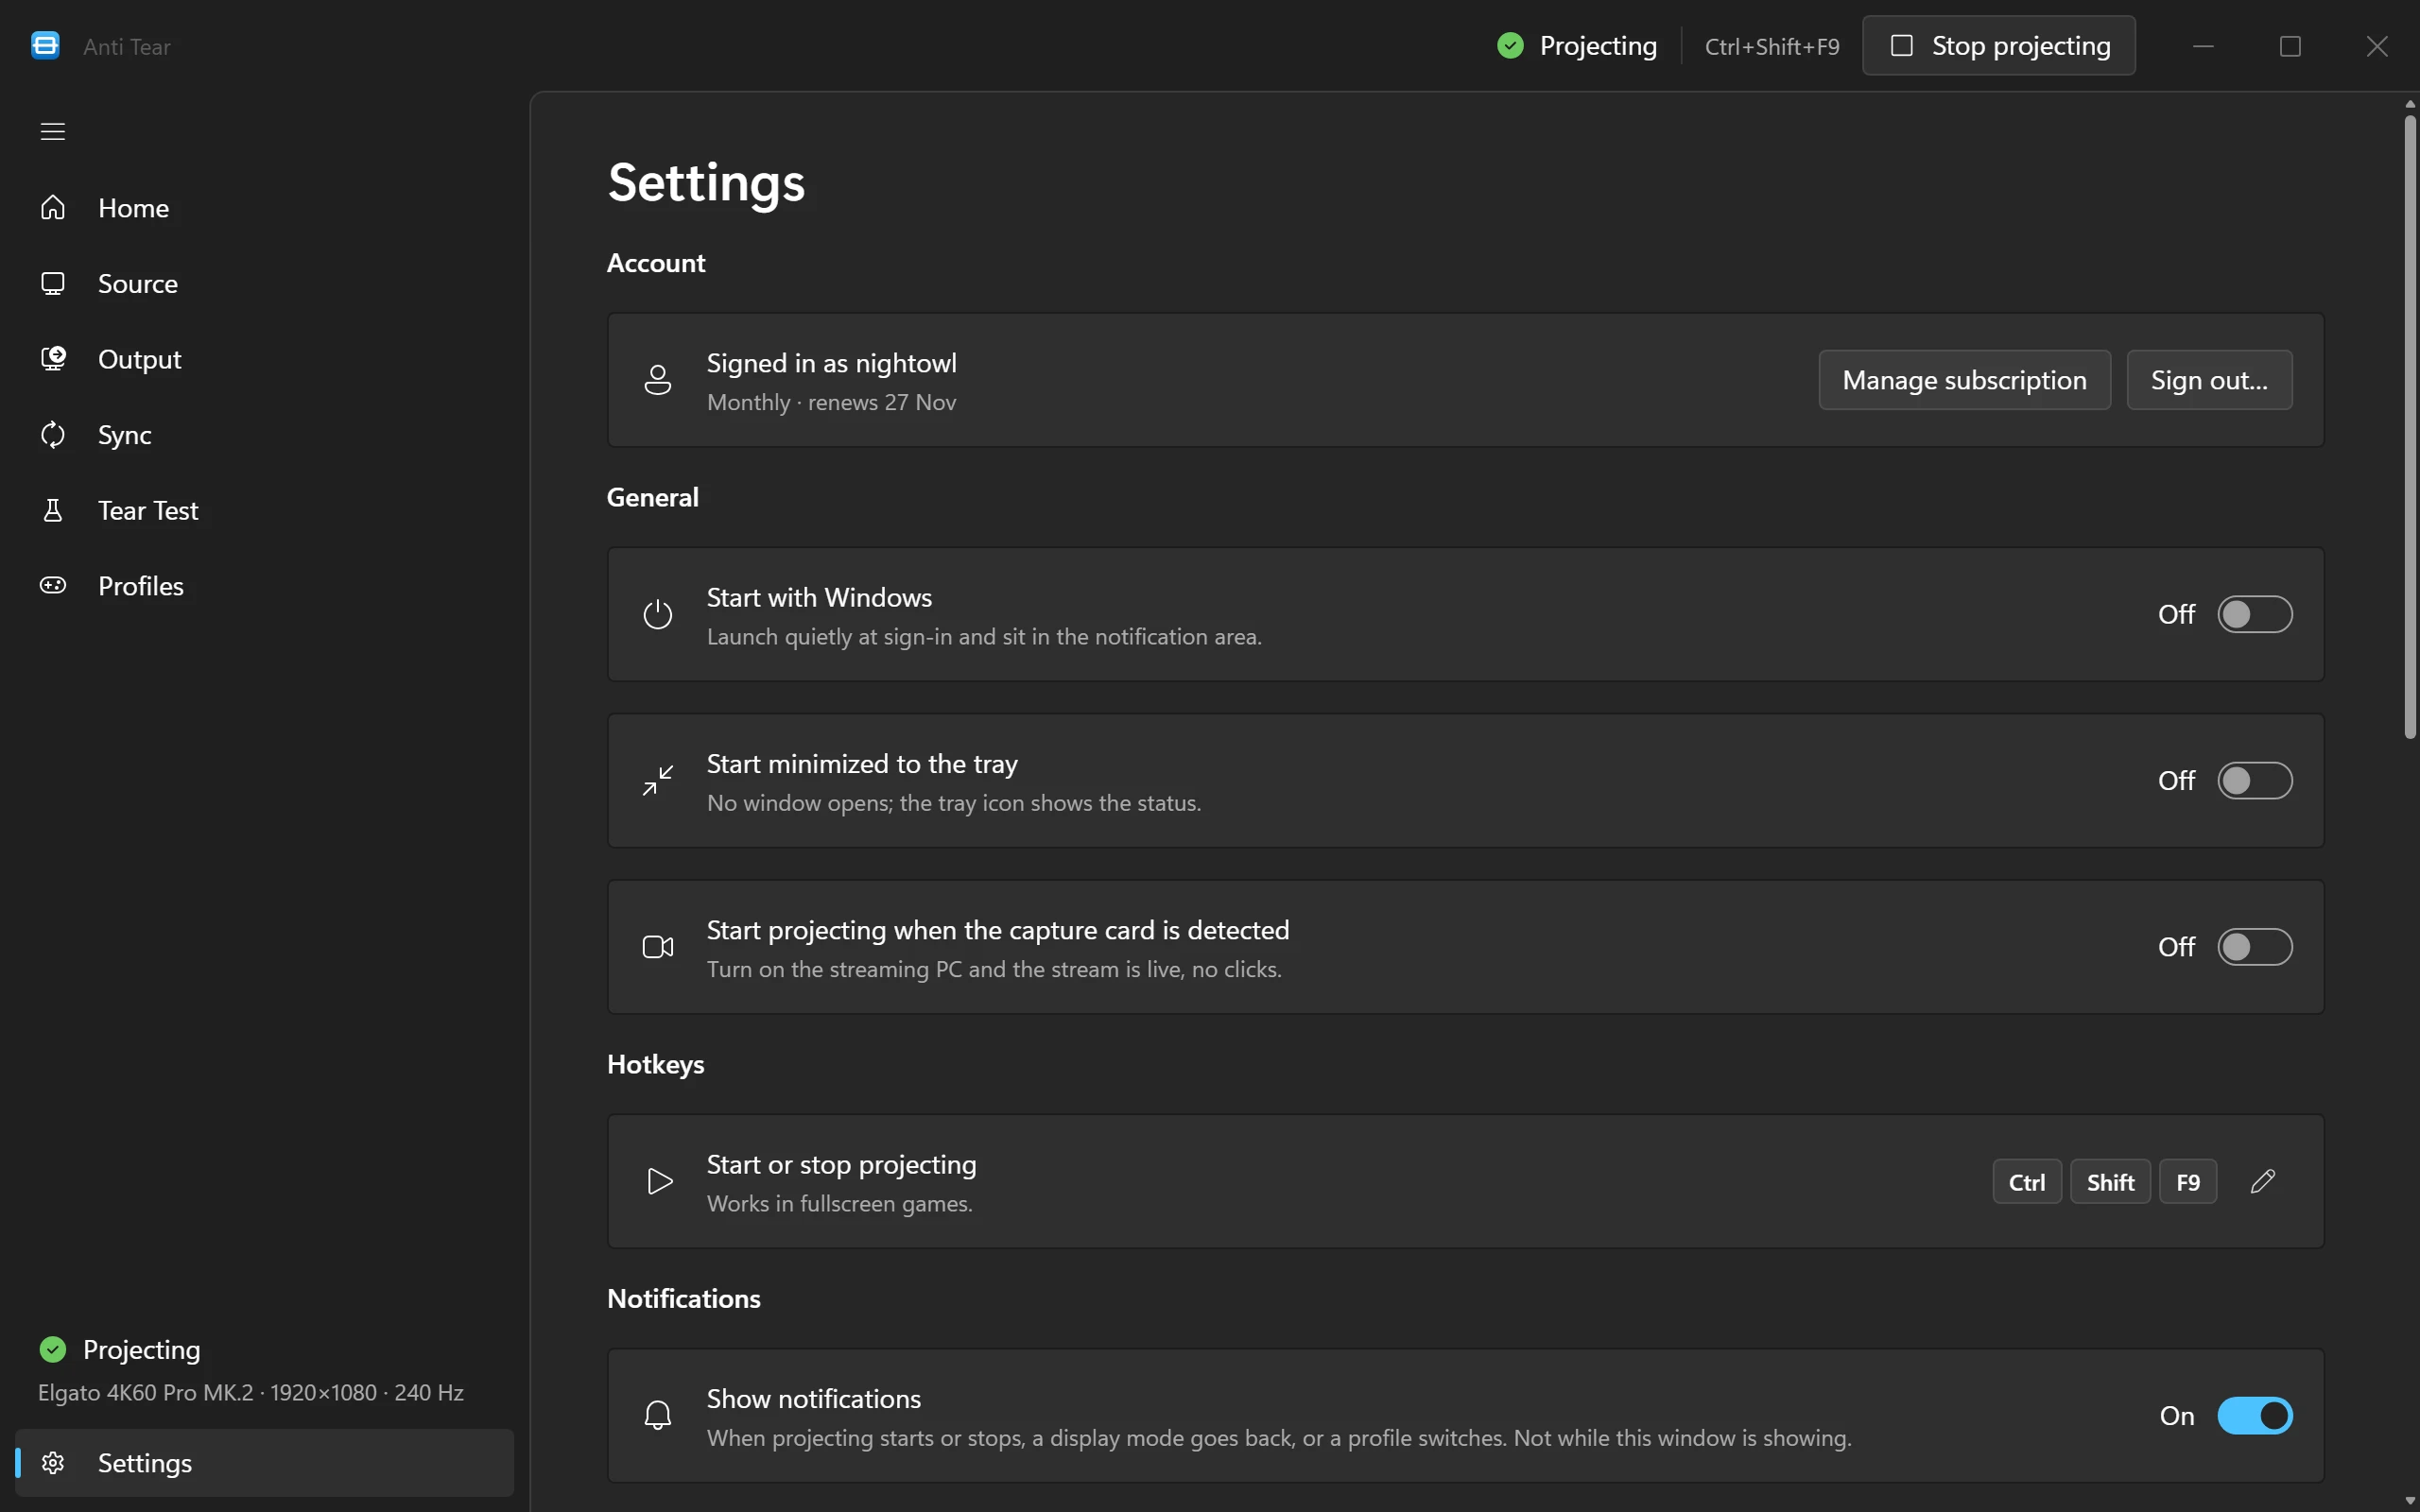Screen dimensions: 2420x1512
Task: Open the Profiles page
Action: tap(265, 585)
